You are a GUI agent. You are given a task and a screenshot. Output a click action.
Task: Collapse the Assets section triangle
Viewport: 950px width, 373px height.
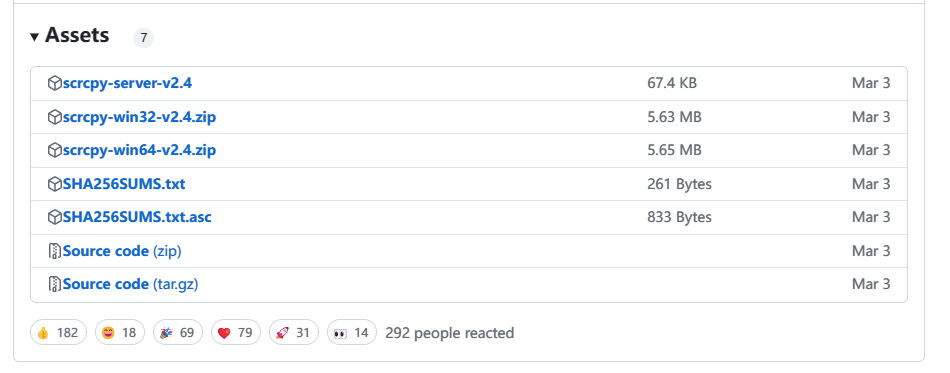35,38
